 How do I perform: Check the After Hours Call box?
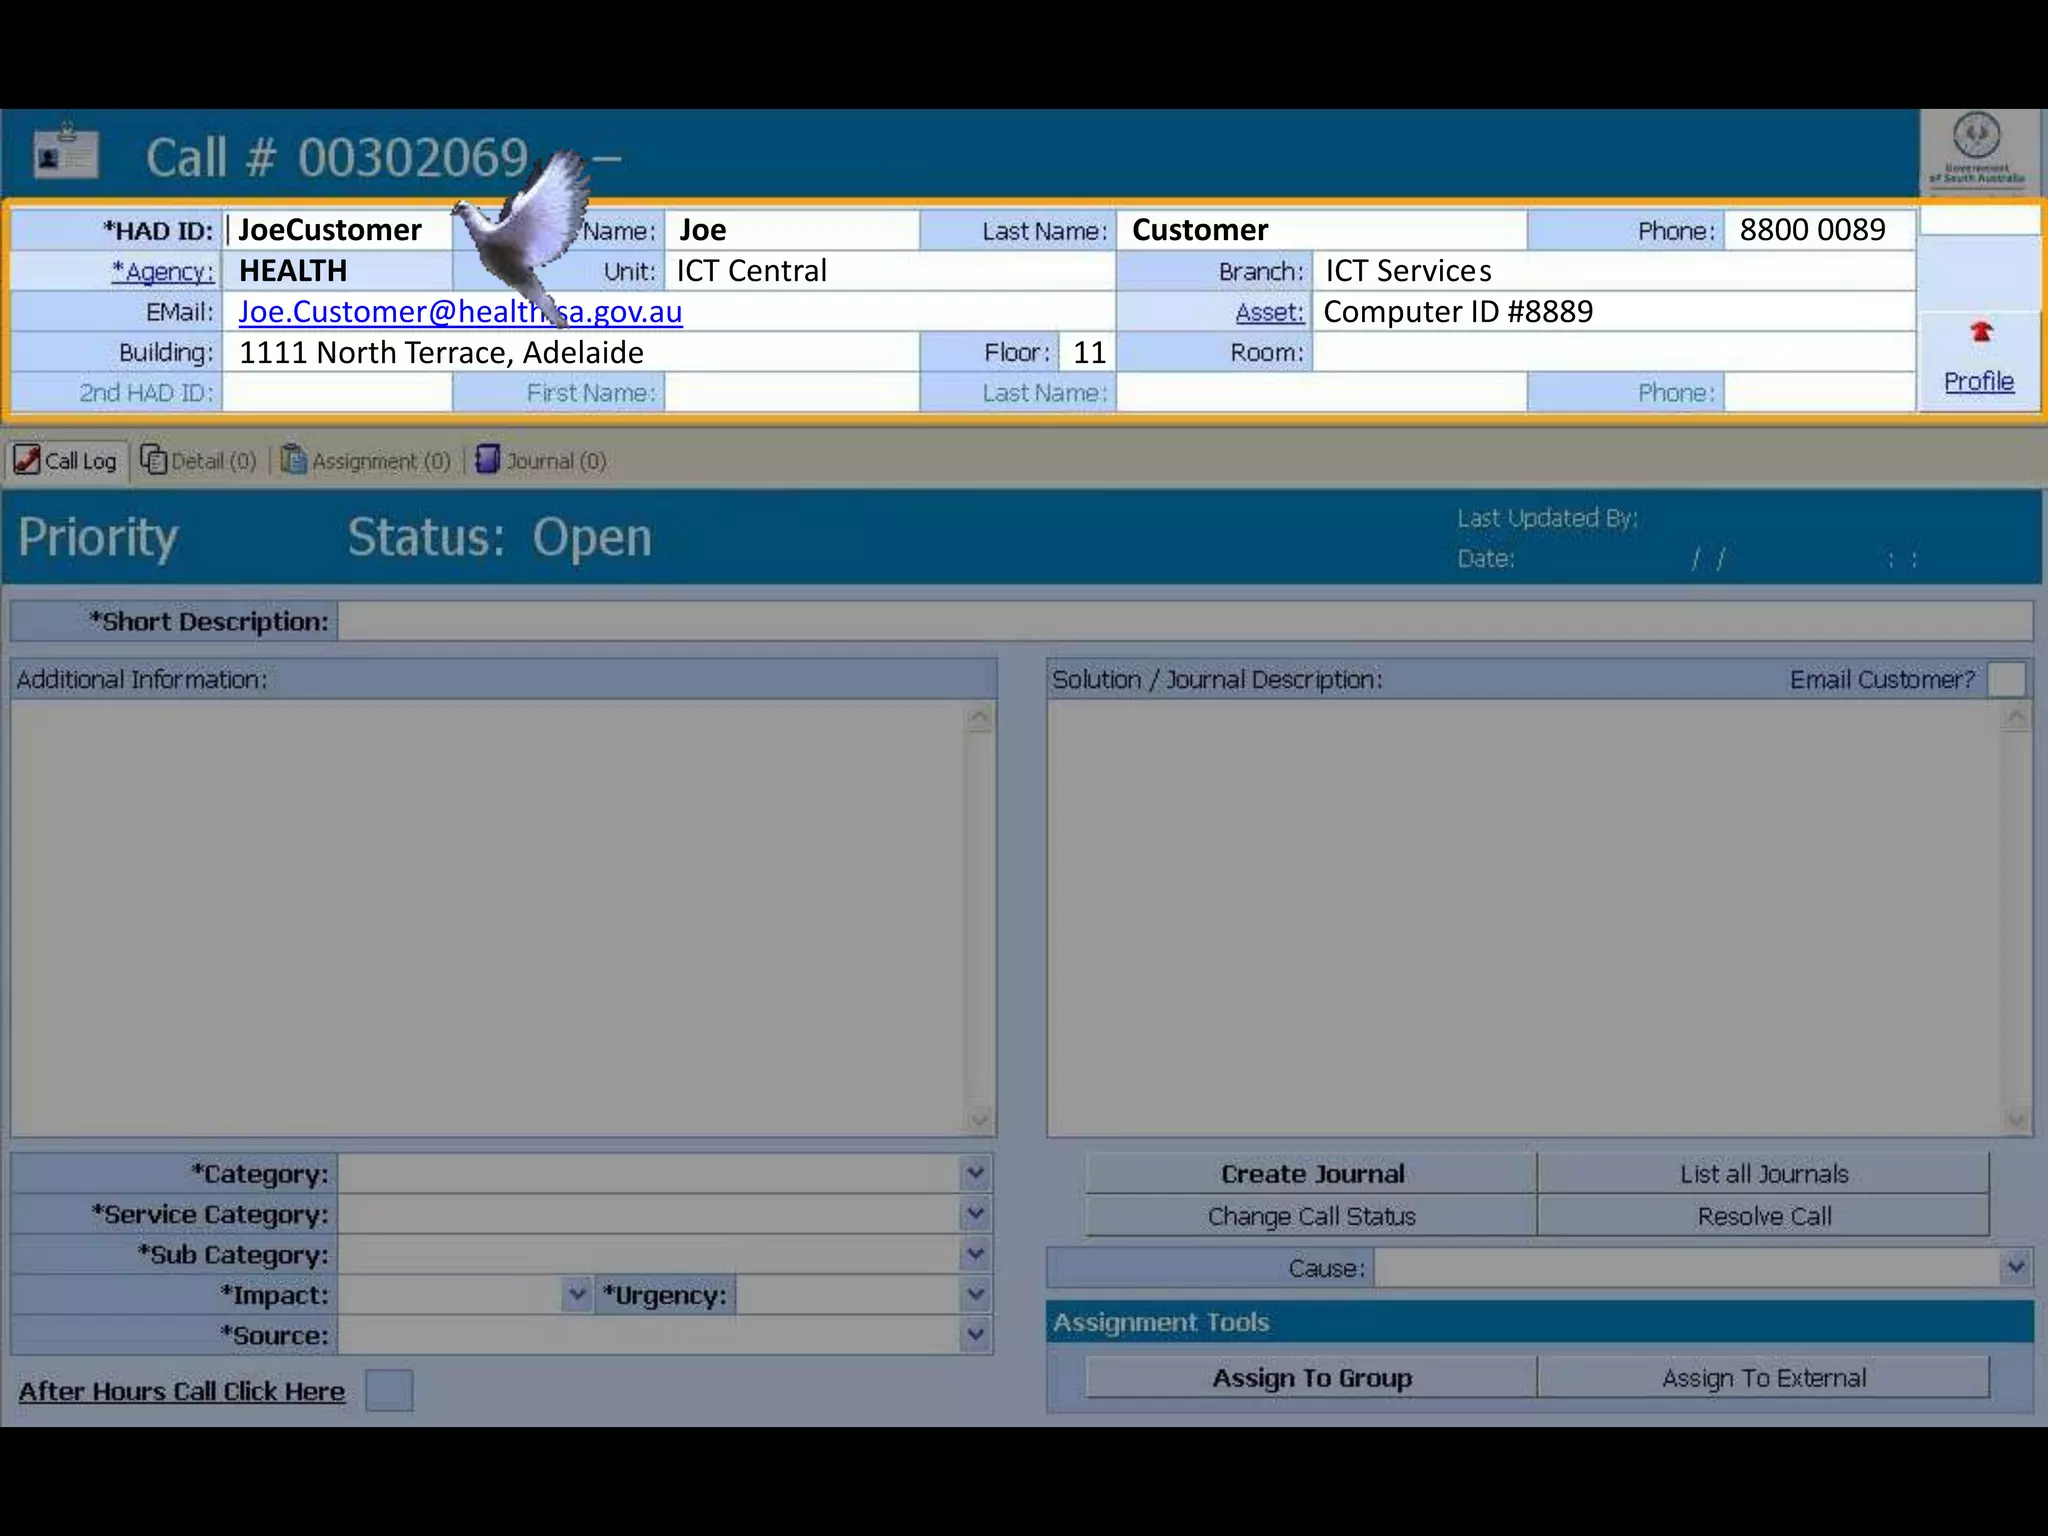pos(389,1391)
